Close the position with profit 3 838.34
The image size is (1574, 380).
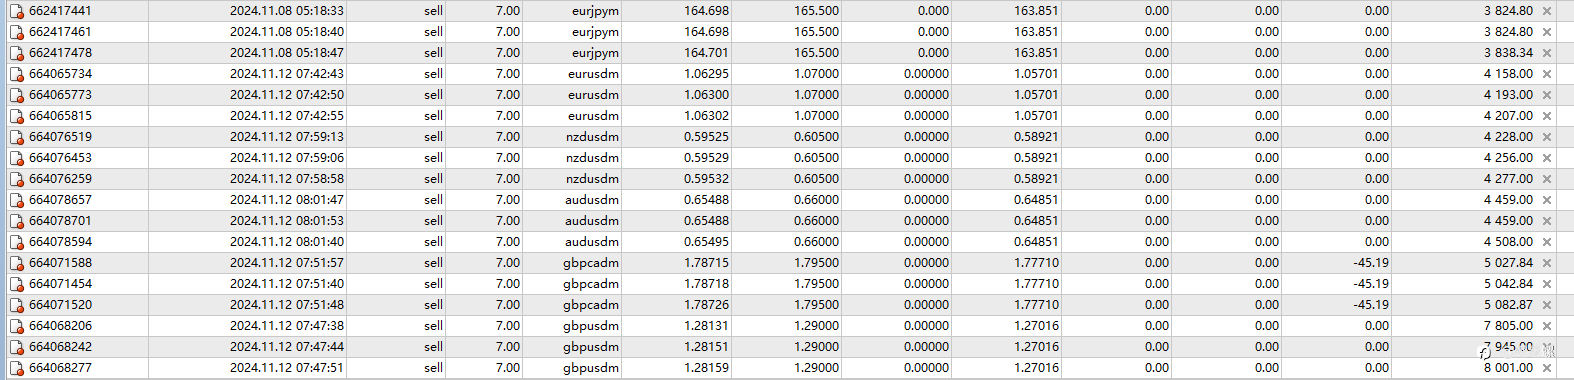[x=1547, y=53]
